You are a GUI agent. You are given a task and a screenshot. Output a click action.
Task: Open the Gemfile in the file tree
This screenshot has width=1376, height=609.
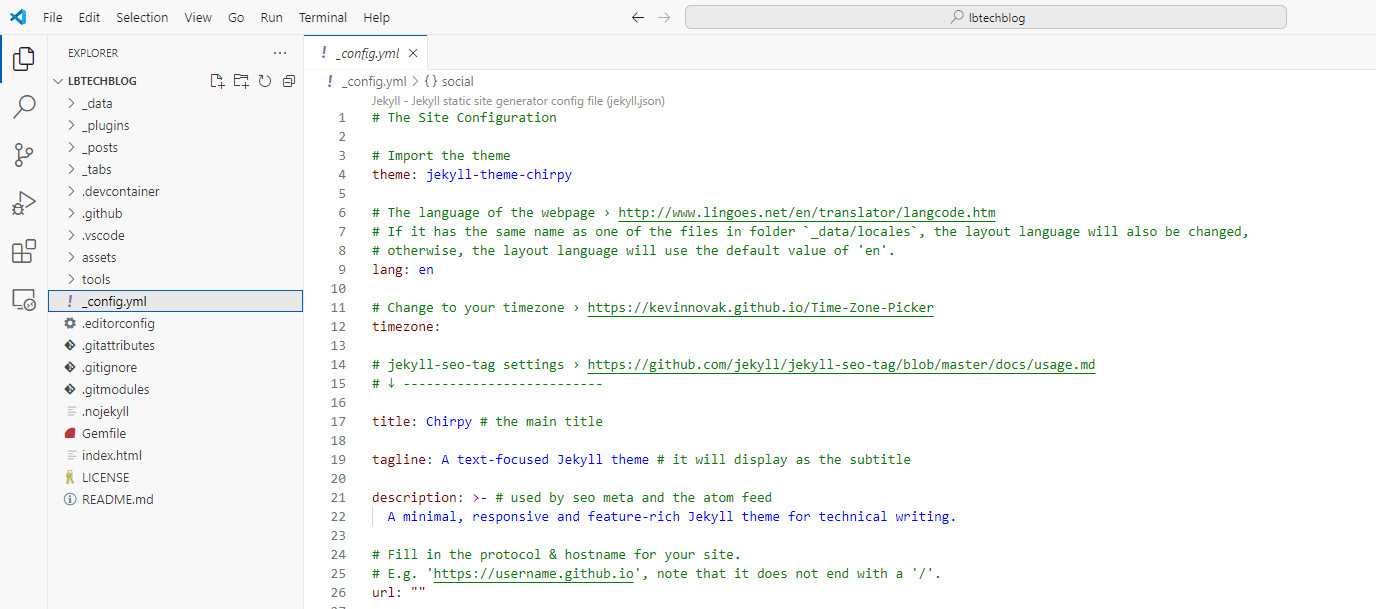[x=104, y=433]
